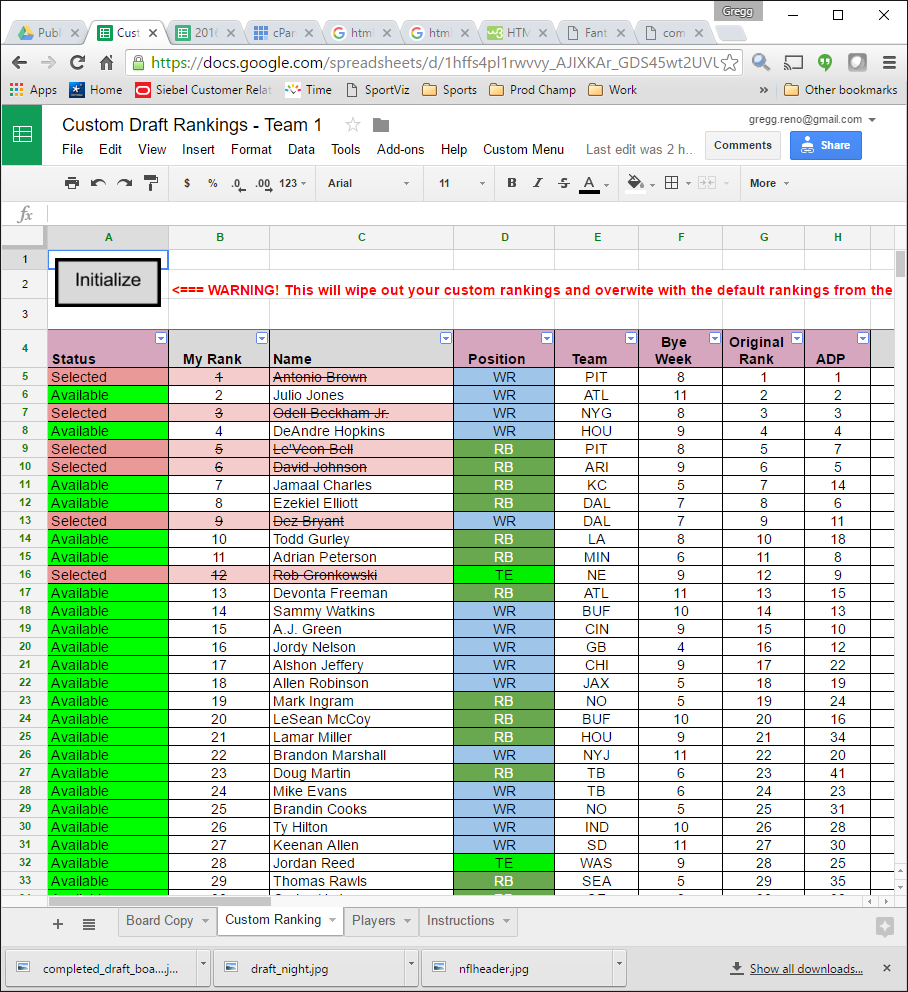908x992 pixels.
Task: Open the Add-ons menu
Action: (401, 150)
